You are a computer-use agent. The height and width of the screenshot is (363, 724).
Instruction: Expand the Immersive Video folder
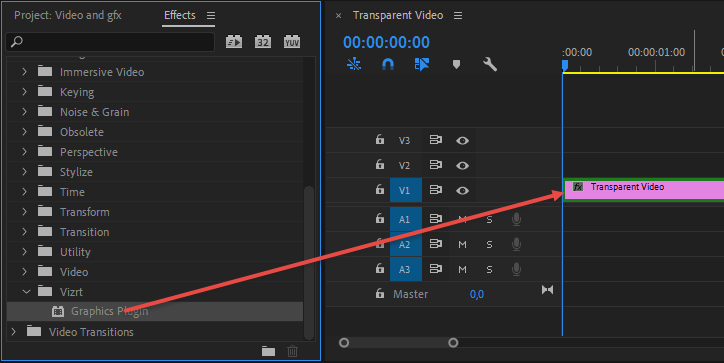[24, 72]
